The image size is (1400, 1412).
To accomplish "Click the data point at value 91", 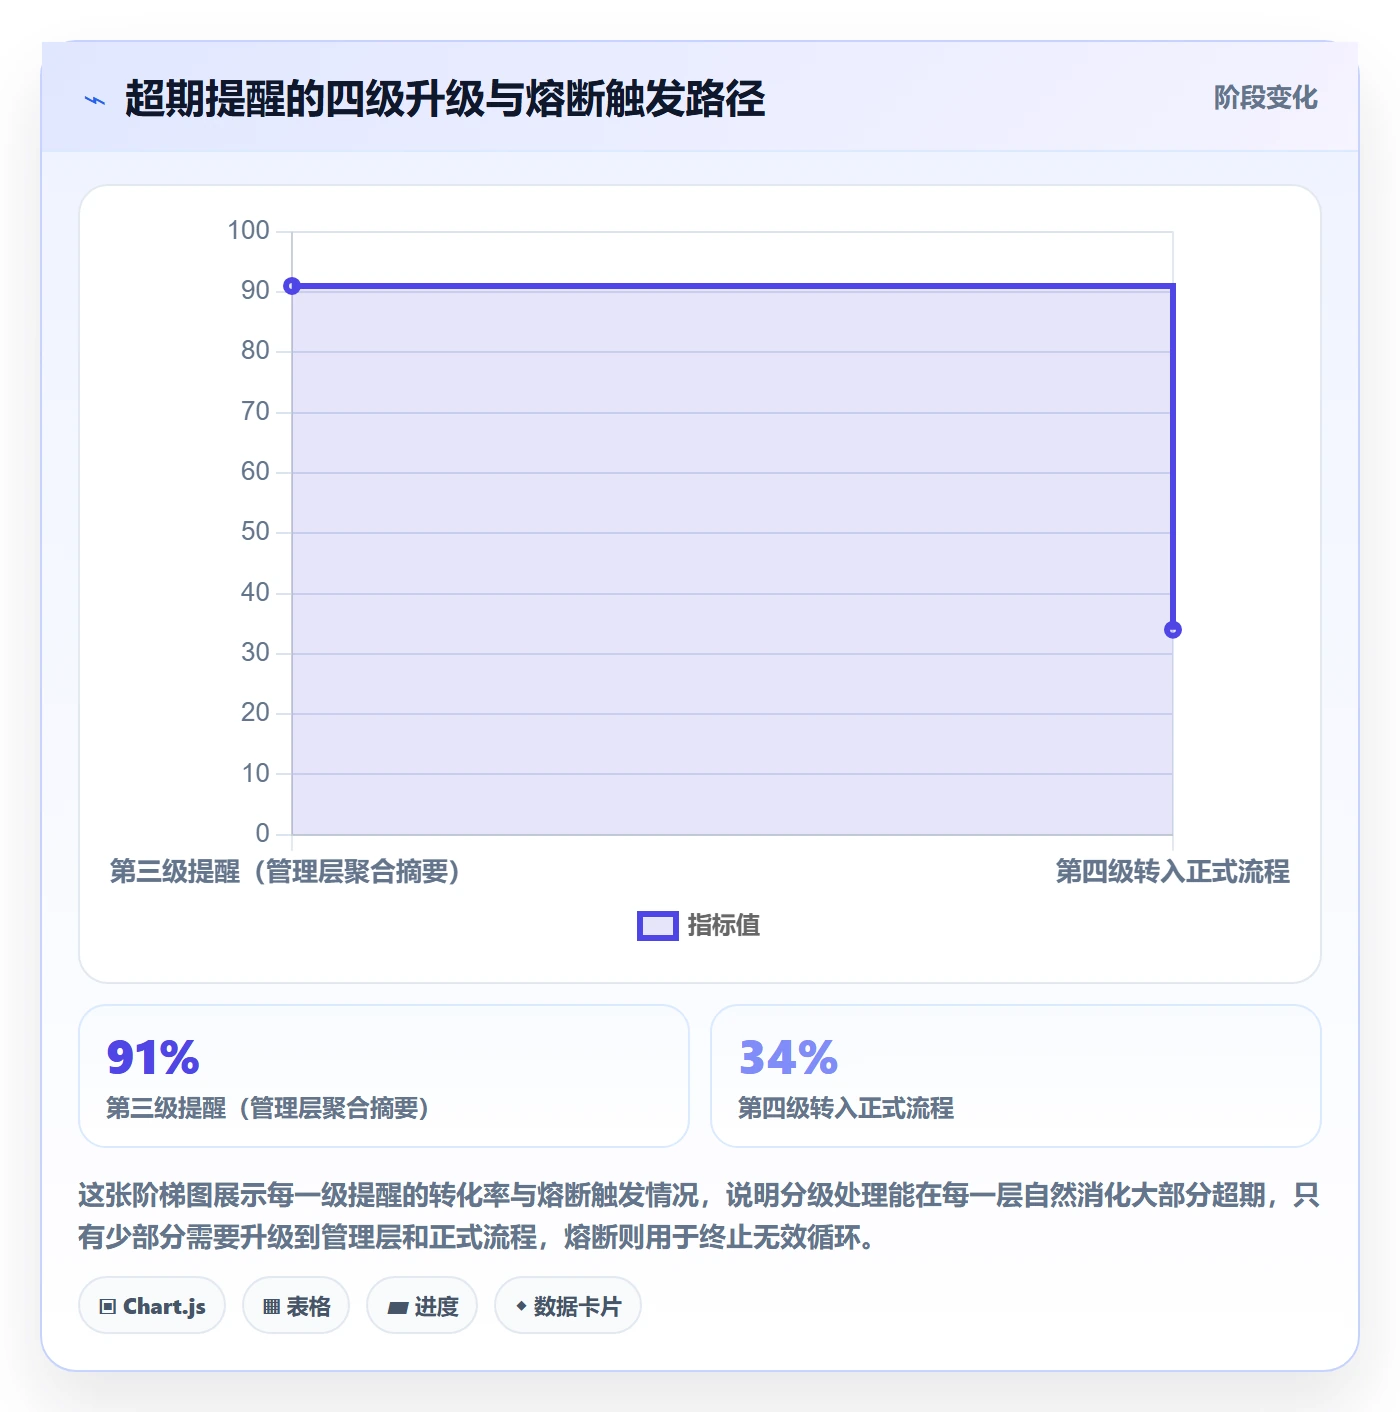I will pyautogui.click(x=292, y=286).
